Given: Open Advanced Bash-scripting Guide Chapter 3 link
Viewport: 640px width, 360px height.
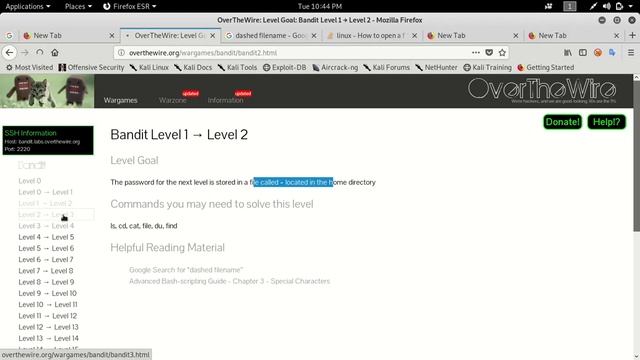Looking at the screenshot, I should click(x=229, y=281).
